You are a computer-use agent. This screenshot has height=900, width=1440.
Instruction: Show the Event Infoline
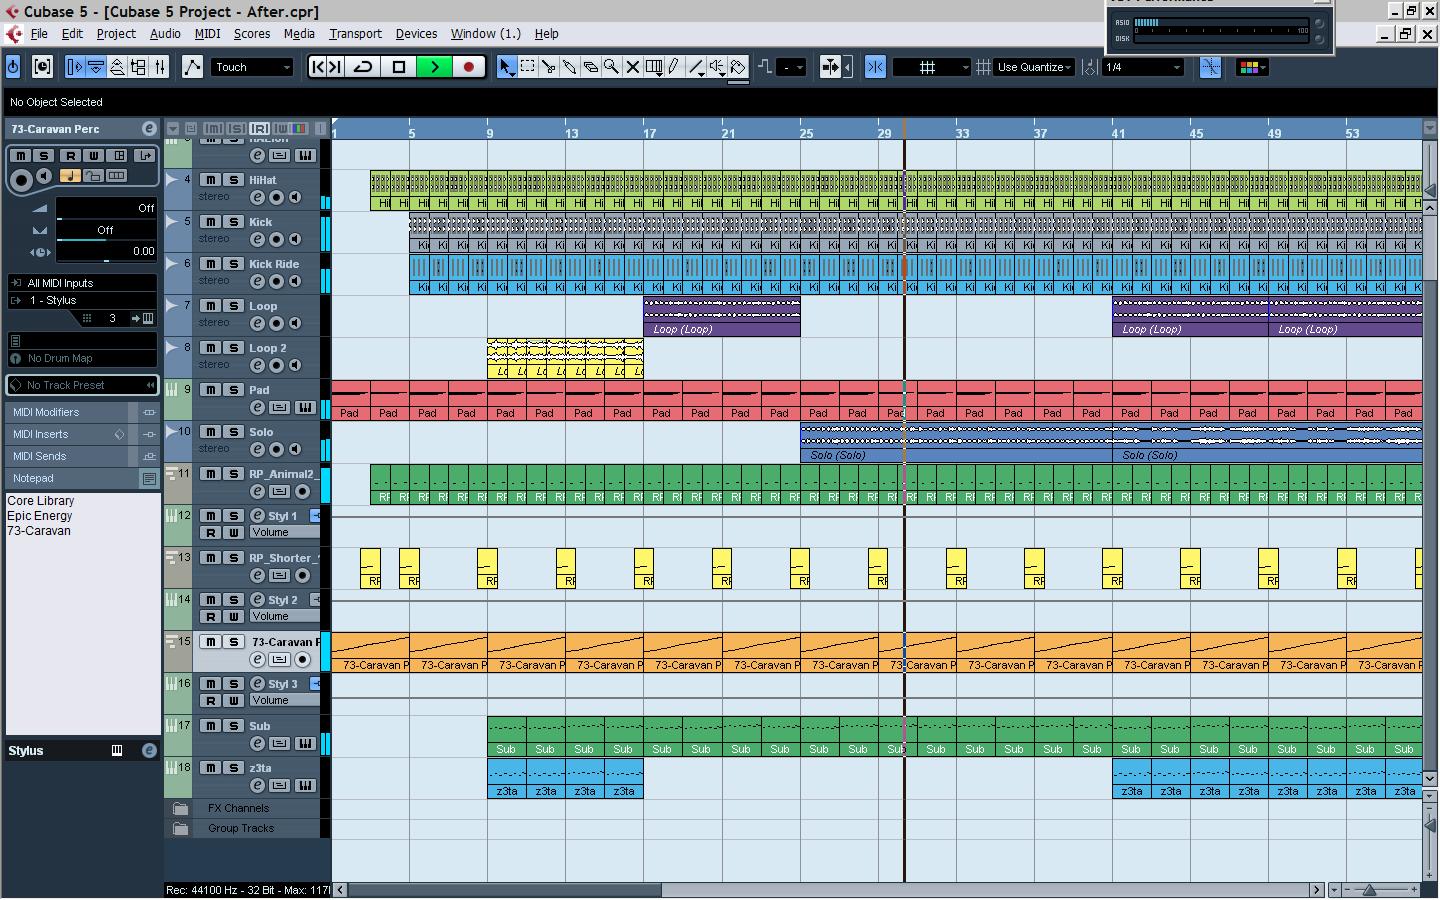[96, 67]
